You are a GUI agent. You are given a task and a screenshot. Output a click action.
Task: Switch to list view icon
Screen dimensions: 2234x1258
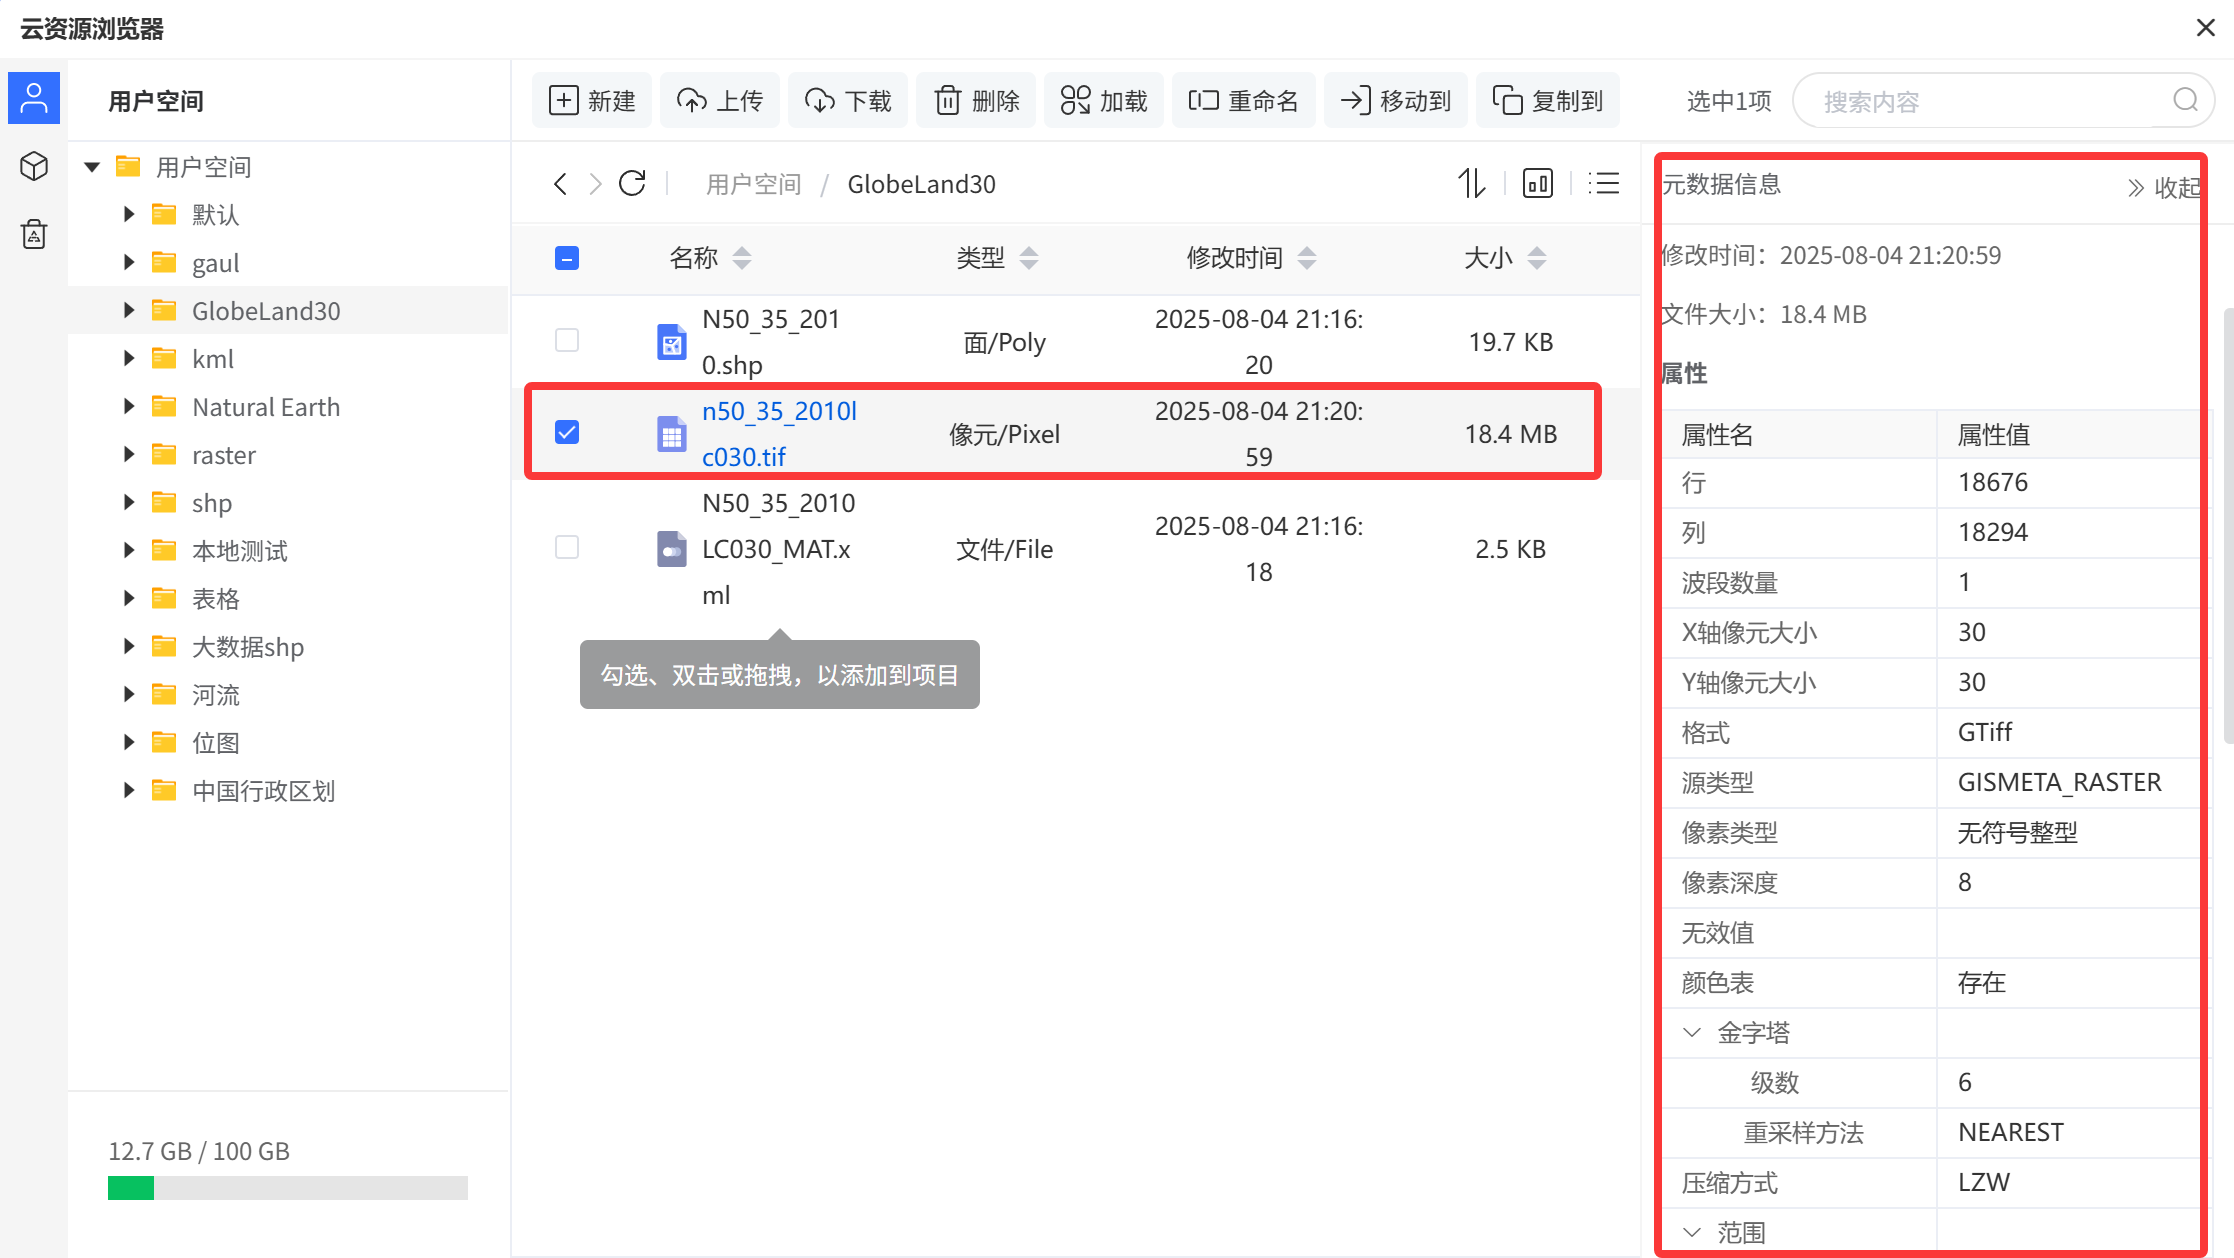tap(1604, 184)
